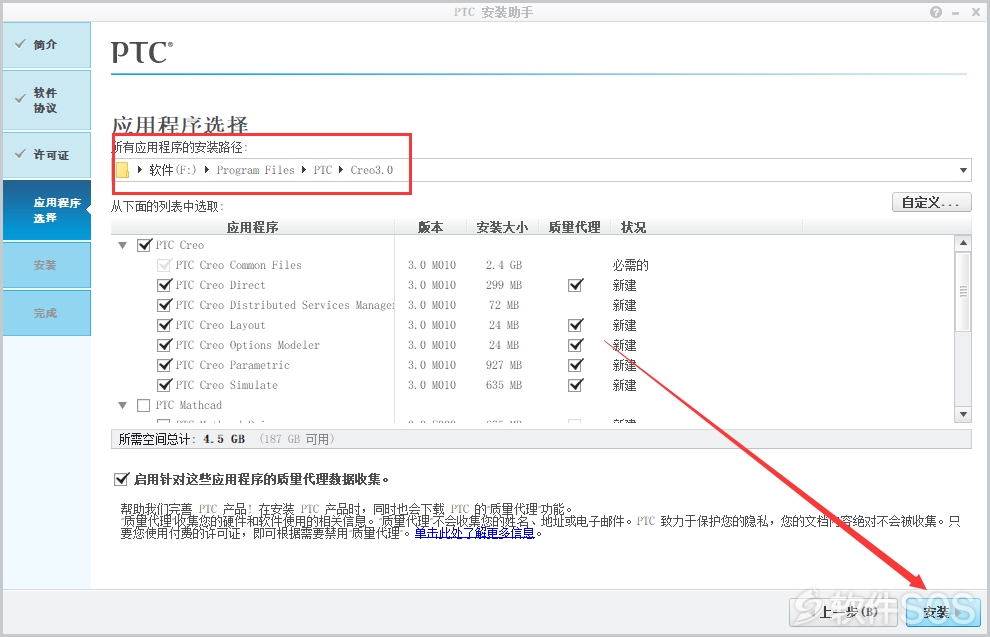Screen dimensions: 990x637
Task: Click scroll down arrow of application list
Action: (x=963, y=414)
